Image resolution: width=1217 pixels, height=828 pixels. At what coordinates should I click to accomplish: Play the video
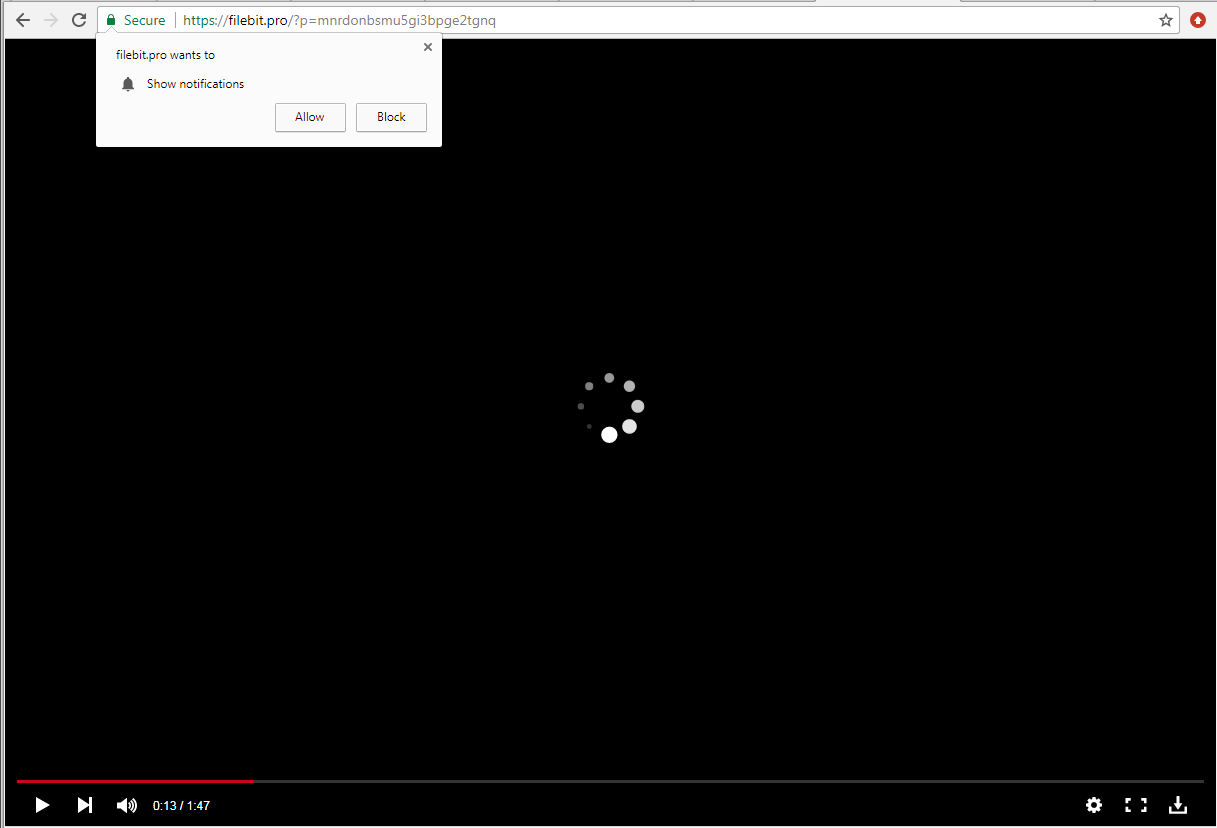(x=42, y=805)
